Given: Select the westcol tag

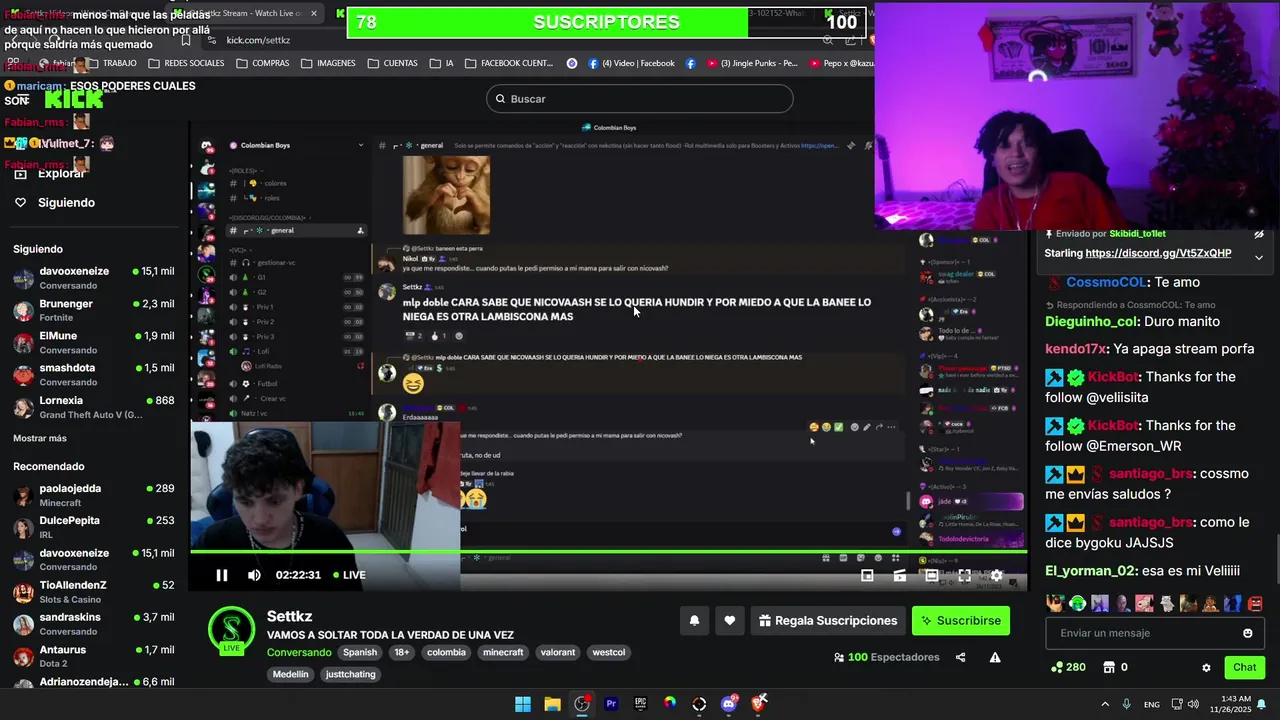Looking at the screenshot, I should tap(609, 652).
